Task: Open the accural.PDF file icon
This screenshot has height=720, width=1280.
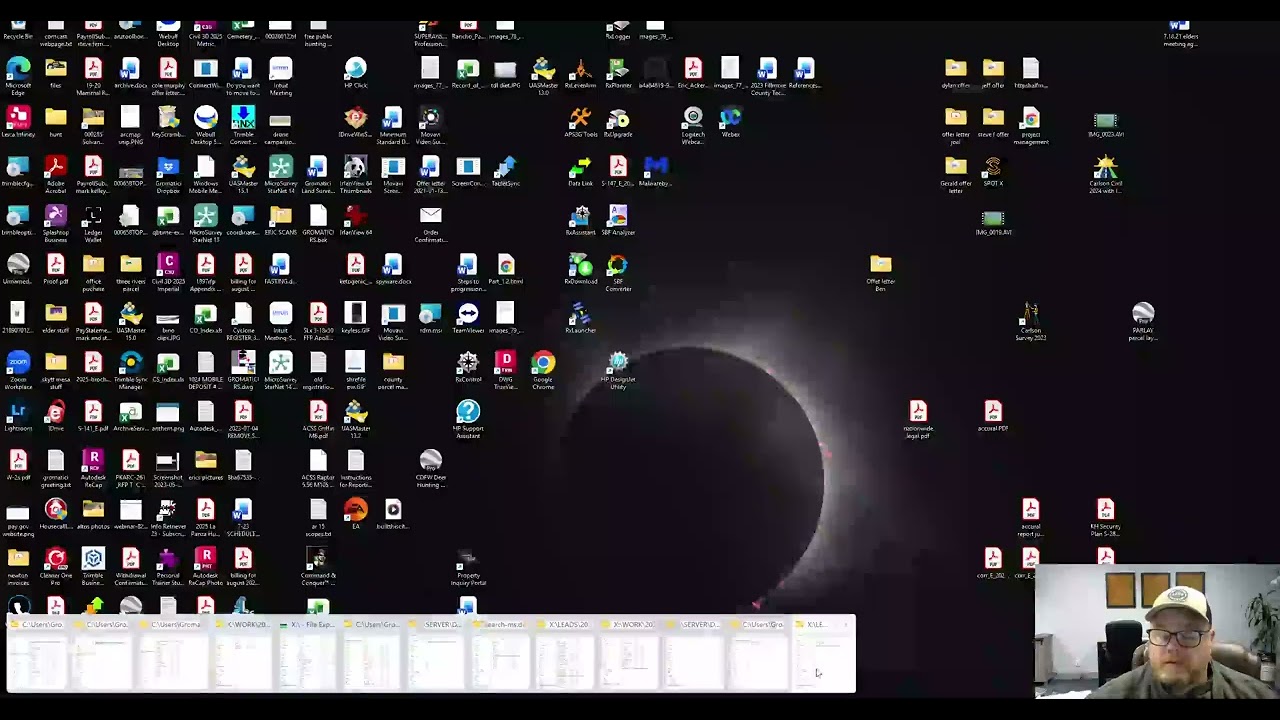Action: (993, 413)
